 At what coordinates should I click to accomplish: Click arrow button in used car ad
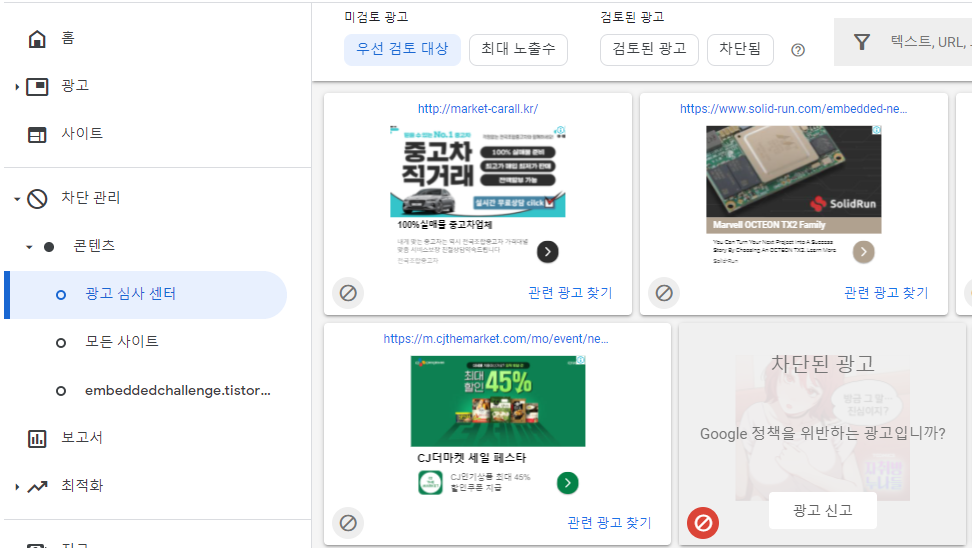pos(547,252)
